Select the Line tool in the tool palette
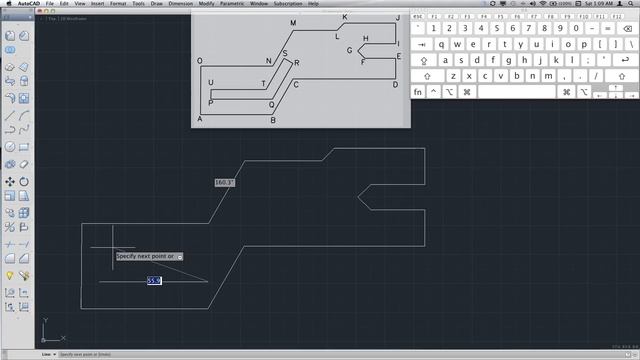This screenshot has width=640, height=360. 10,116
